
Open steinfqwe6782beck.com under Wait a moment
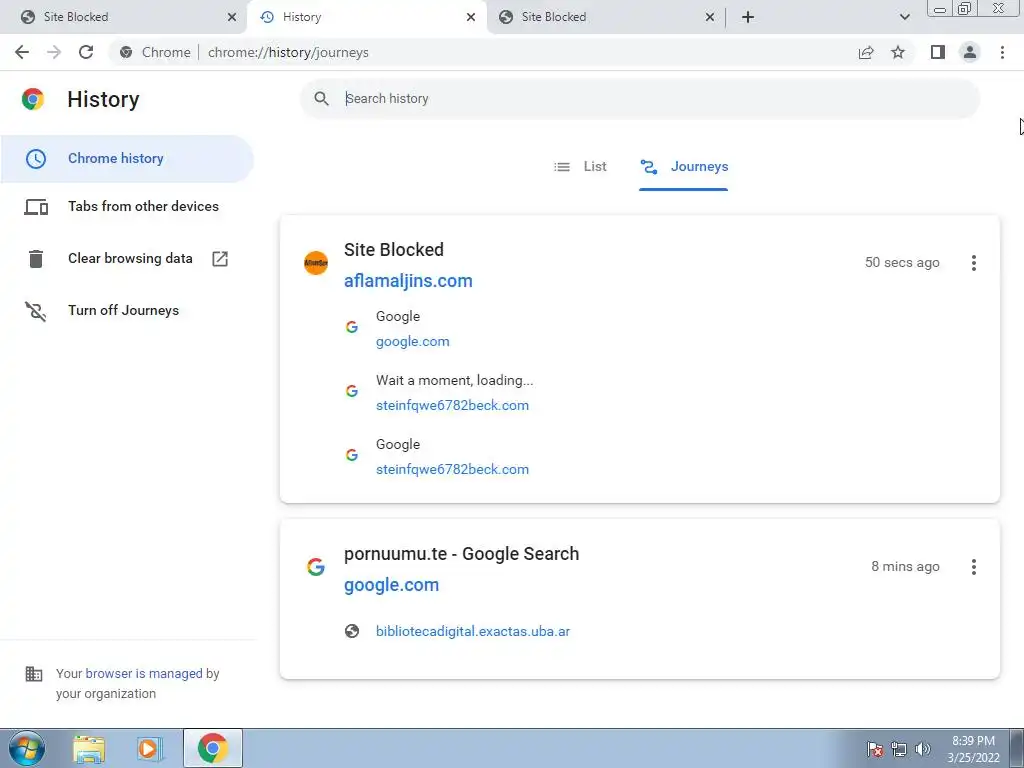pos(452,406)
